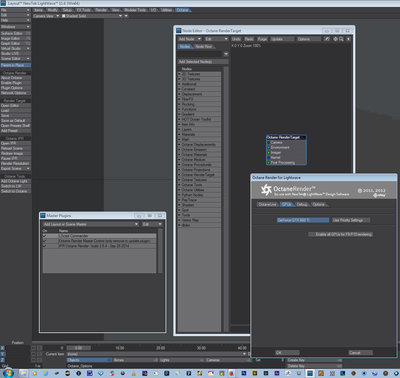Image resolution: width=400 pixels, height=378 pixels.
Task: Toggle the Shaded Solid viewport checkbox
Action: click(x=64, y=16)
